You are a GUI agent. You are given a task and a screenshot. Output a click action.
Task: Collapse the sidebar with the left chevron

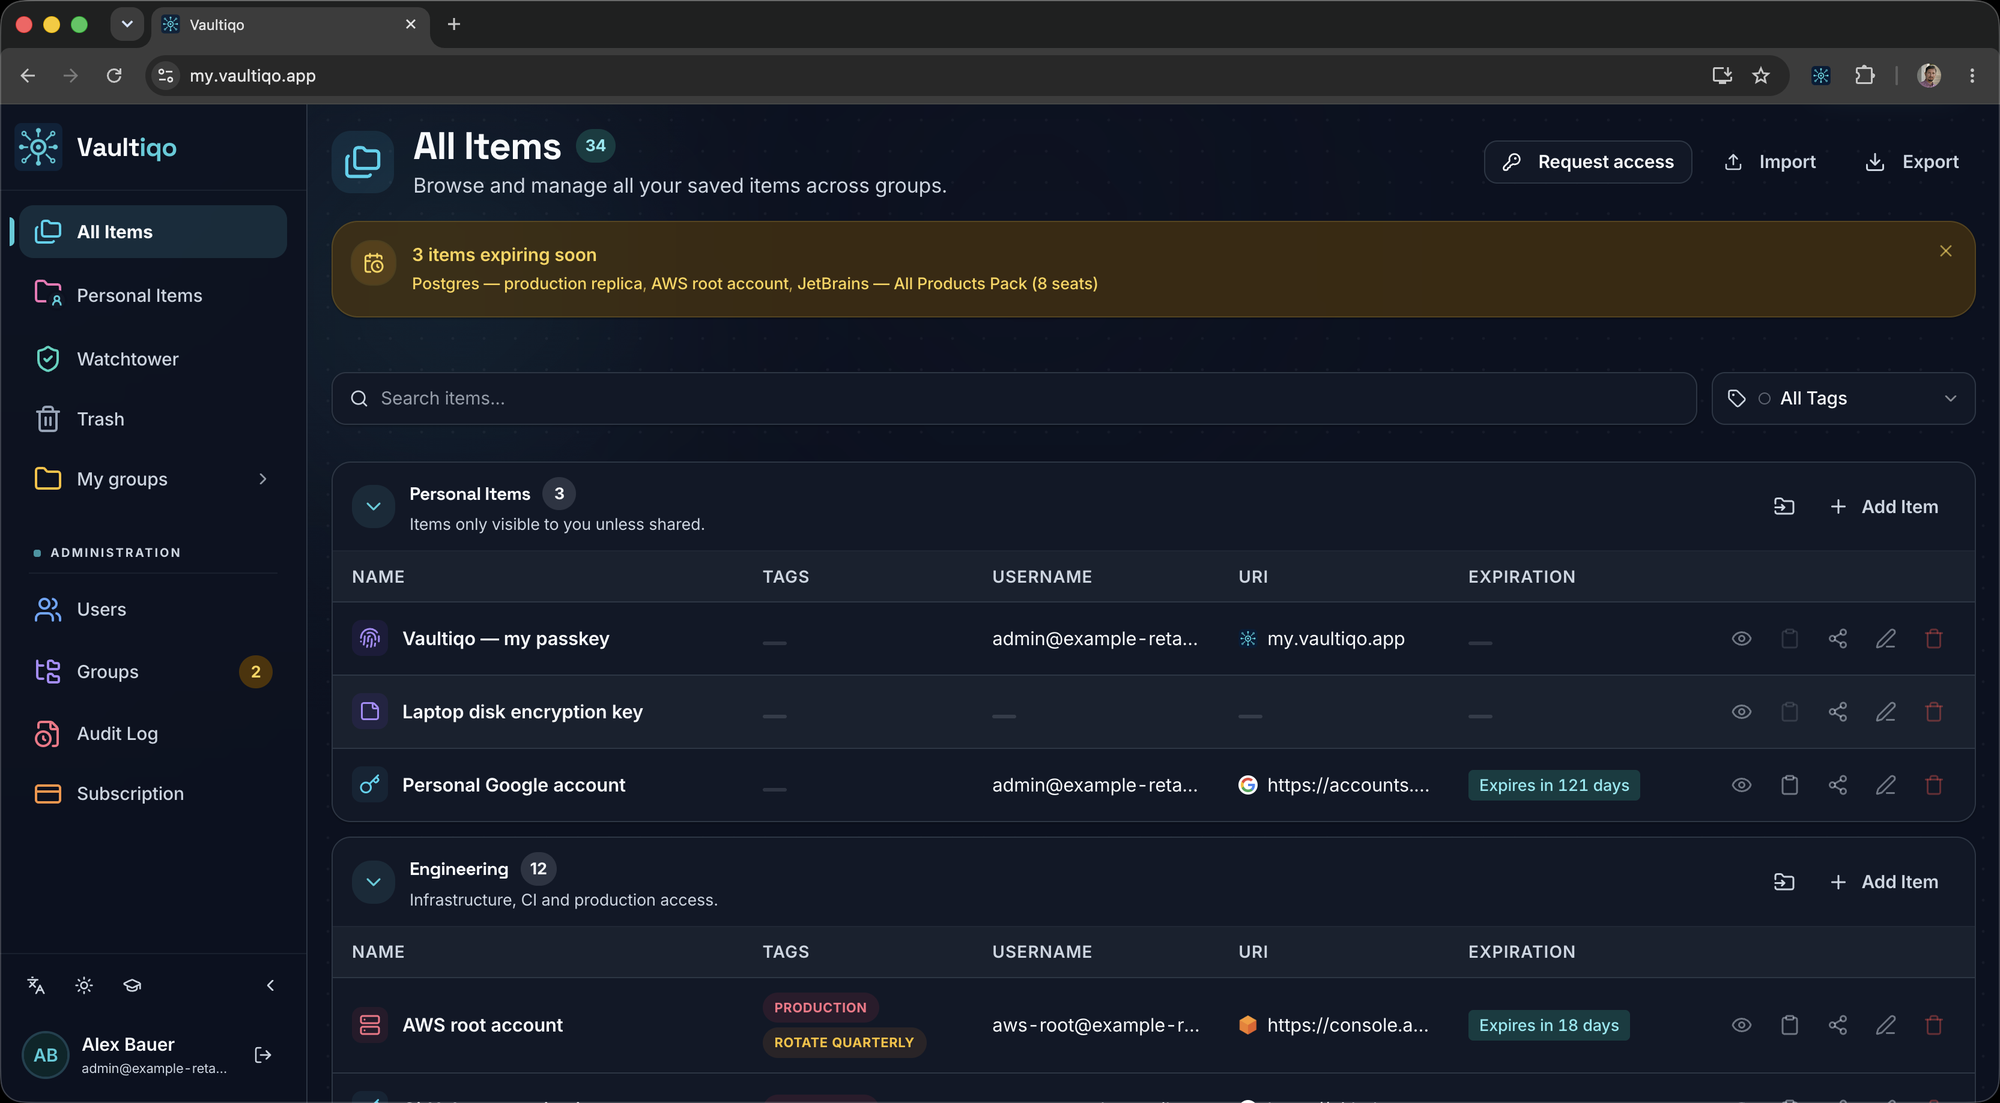point(270,986)
